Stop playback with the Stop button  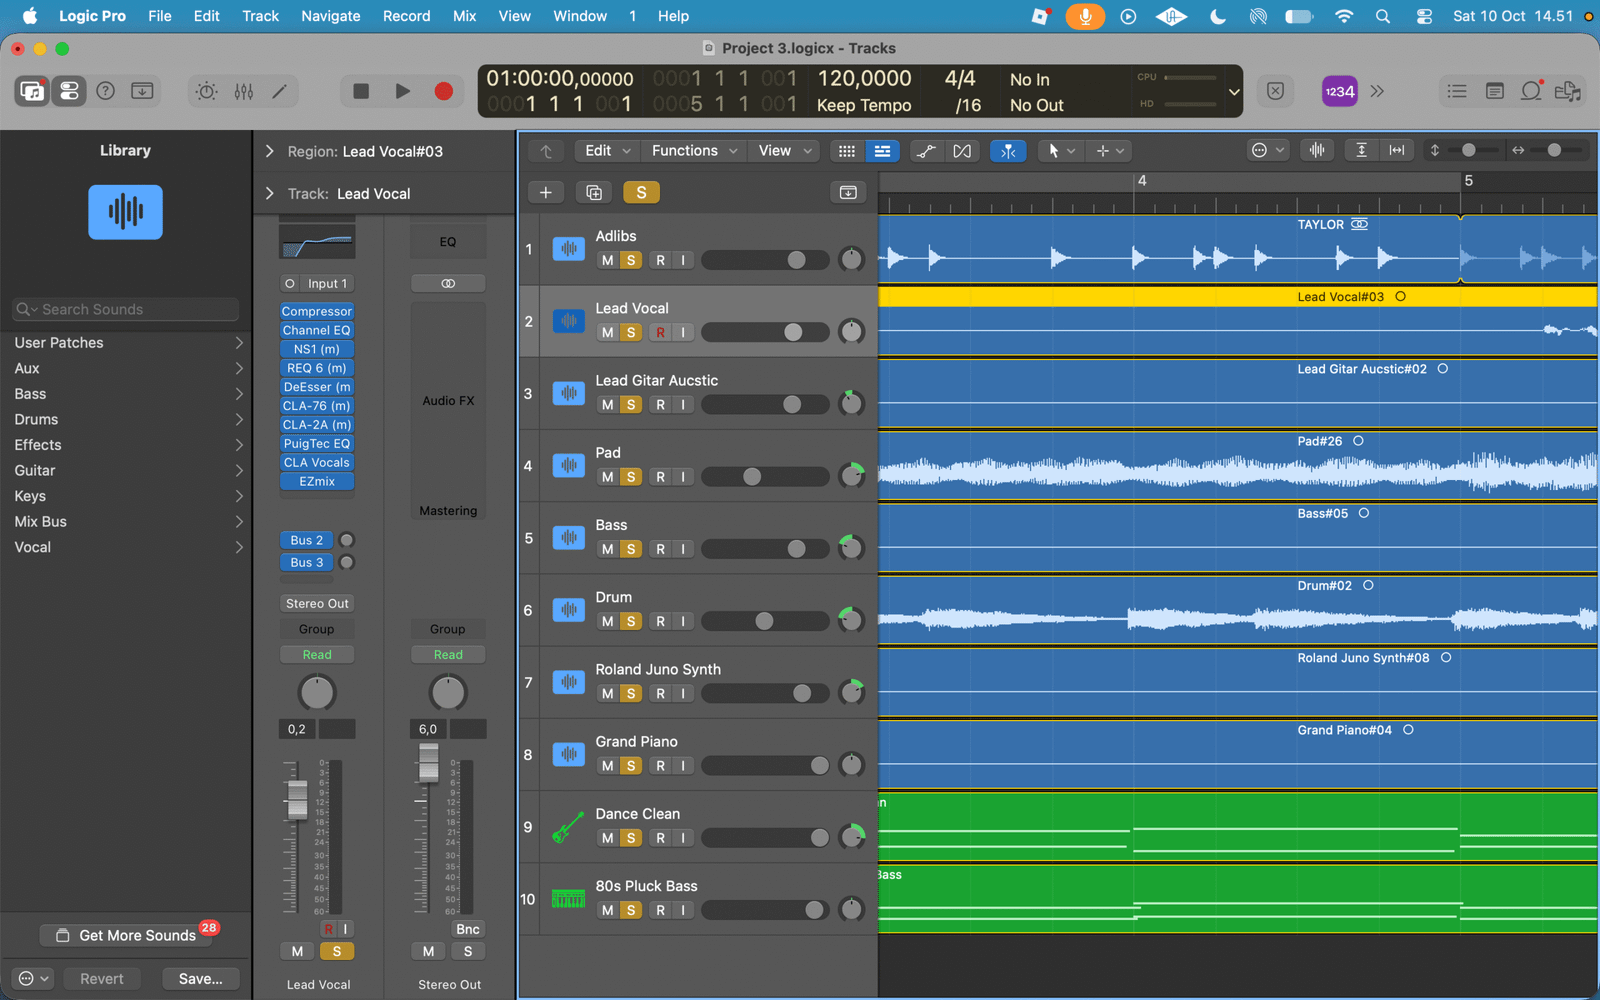[361, 91]
